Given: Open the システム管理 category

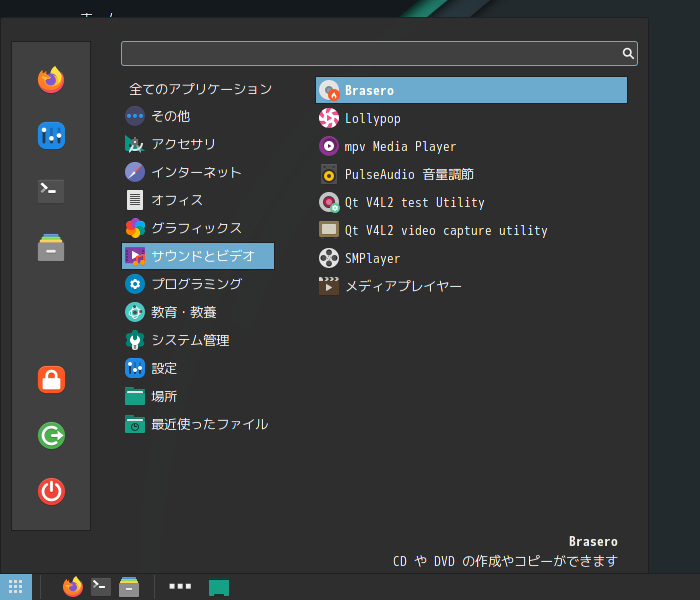Looking at the screenshot, I should tap(198, 340).
